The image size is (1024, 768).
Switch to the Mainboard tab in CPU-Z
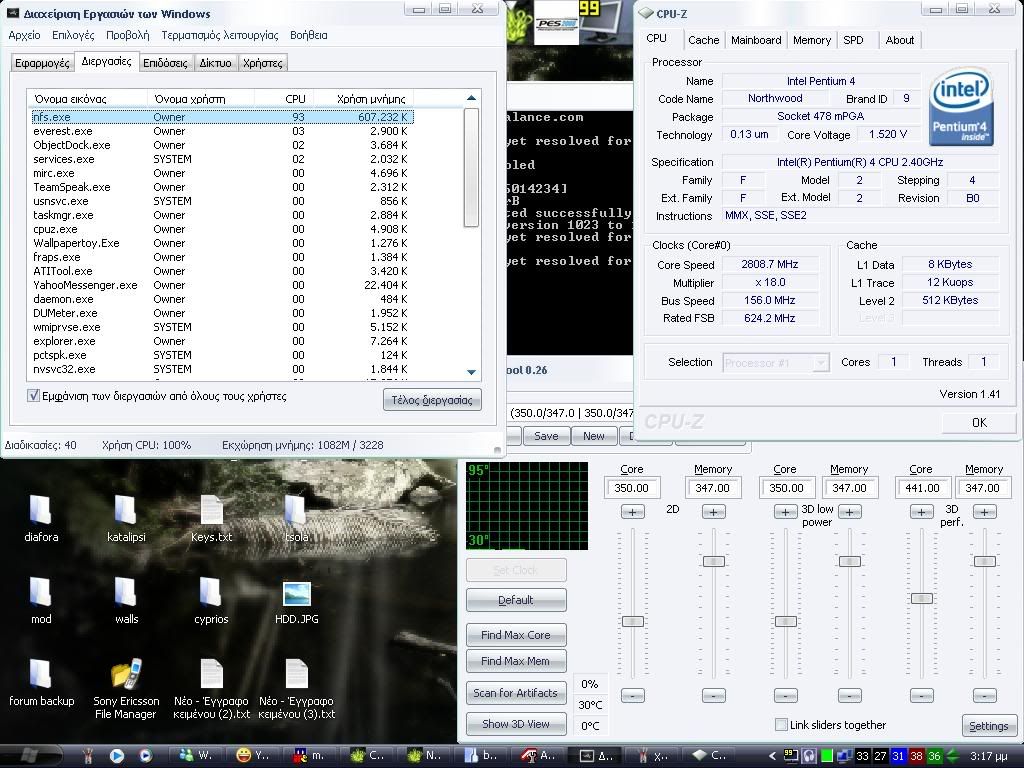(756, 40)
